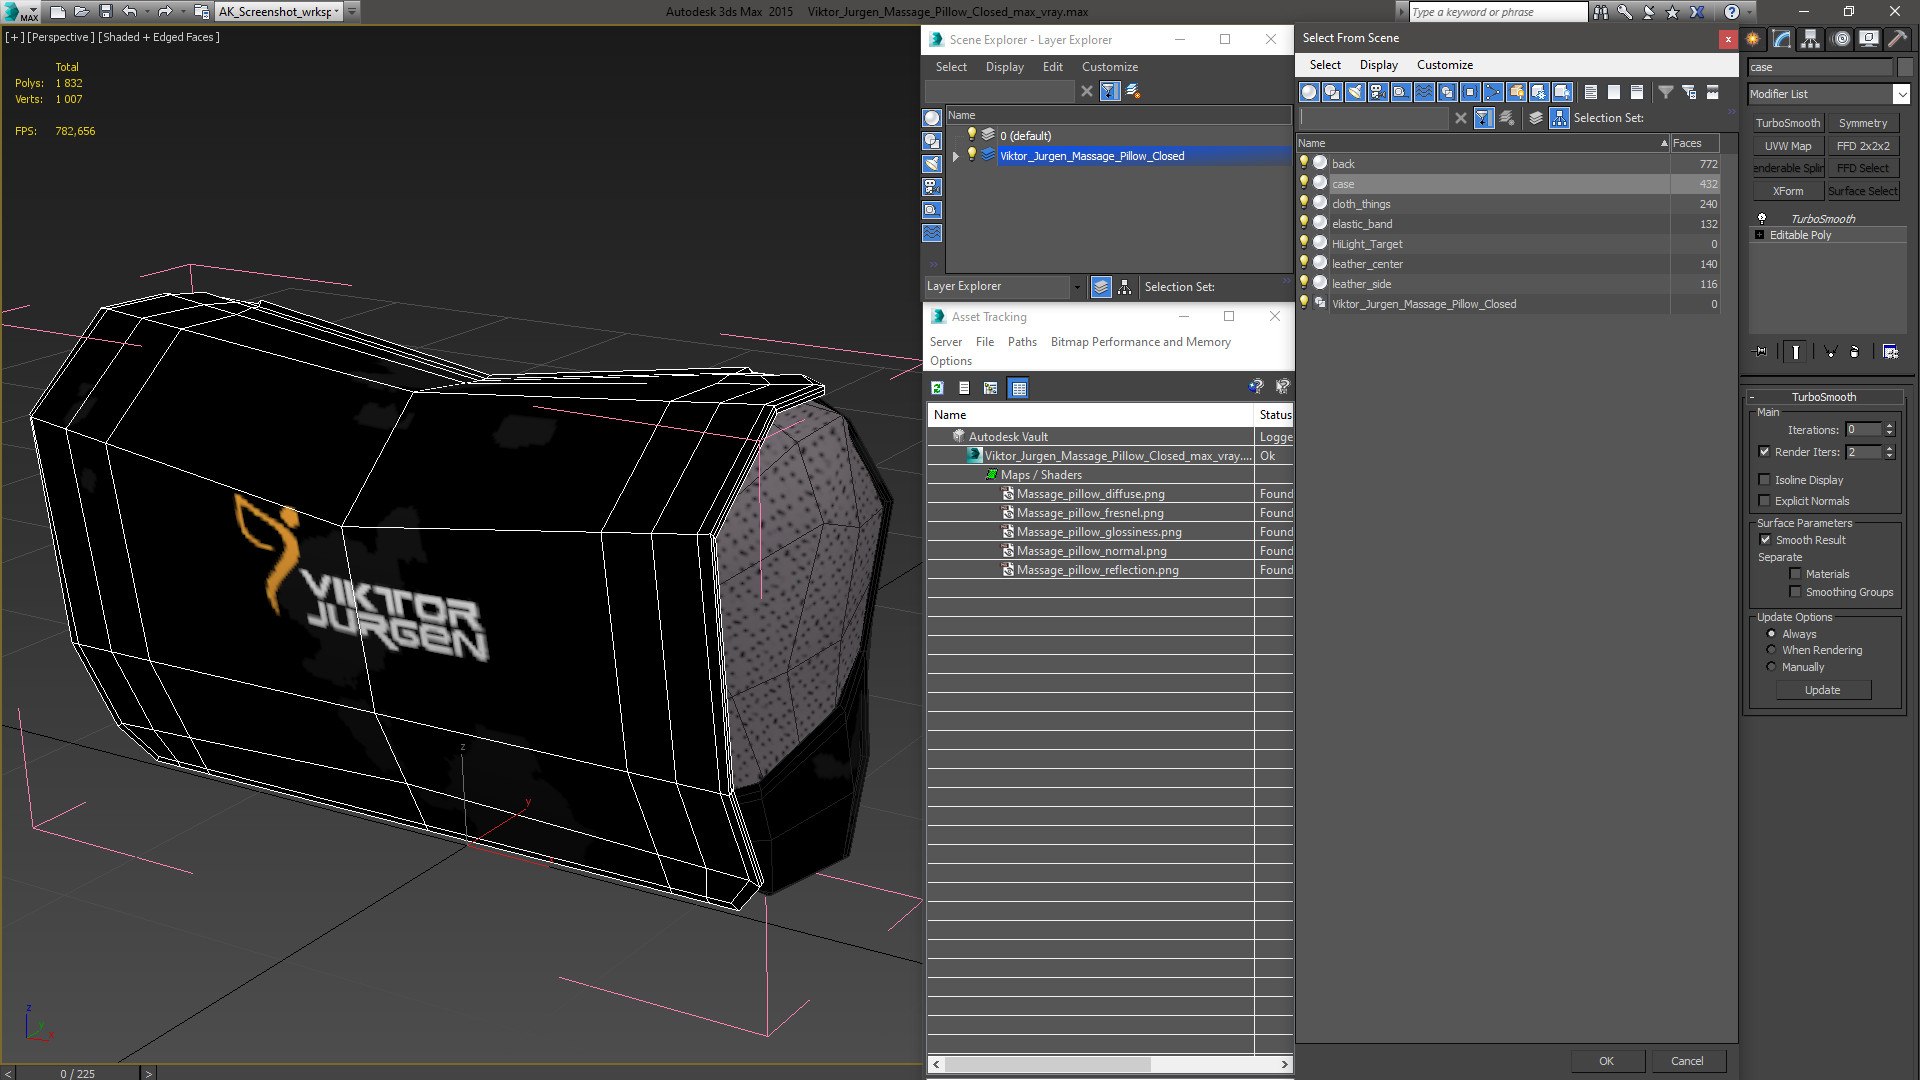Open the Modifier List dropdown

tap(1901, 94)
